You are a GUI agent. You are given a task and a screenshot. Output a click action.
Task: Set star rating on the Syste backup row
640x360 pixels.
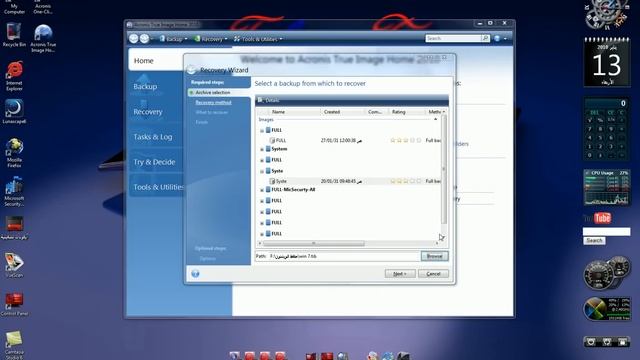[x=405, y=181]
